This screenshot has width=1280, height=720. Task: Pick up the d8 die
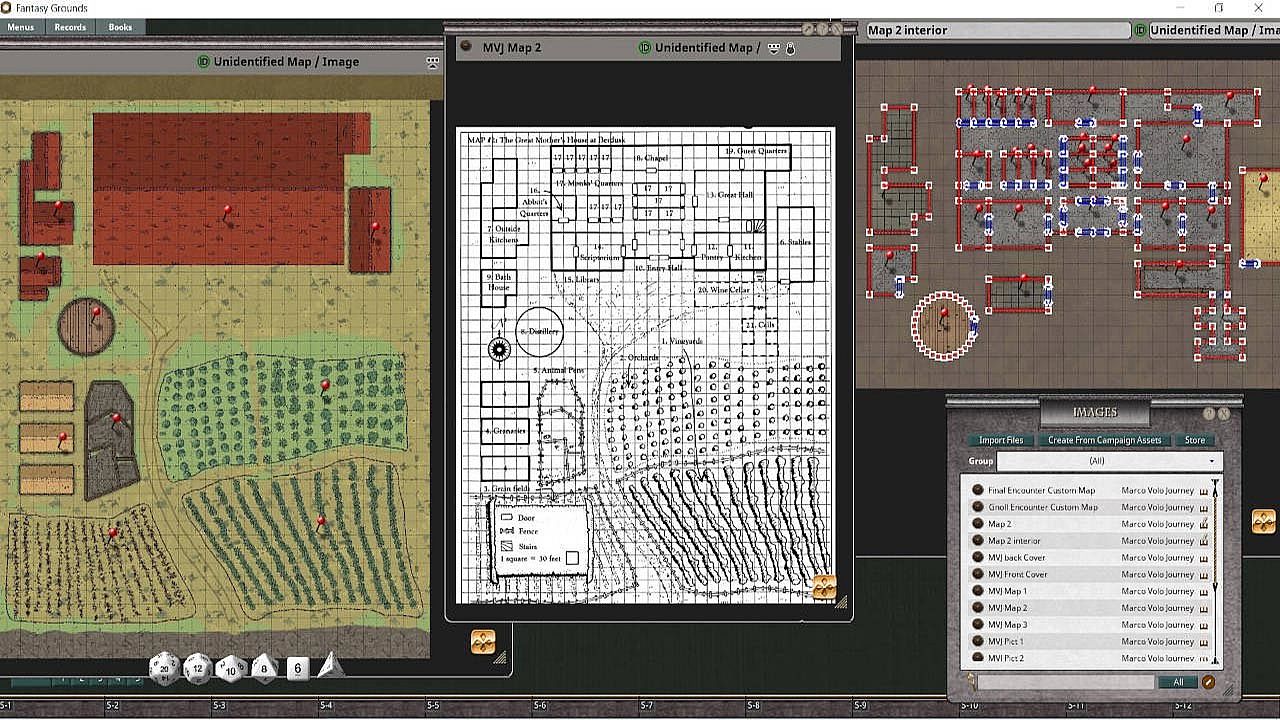click(x=264, y=668)
